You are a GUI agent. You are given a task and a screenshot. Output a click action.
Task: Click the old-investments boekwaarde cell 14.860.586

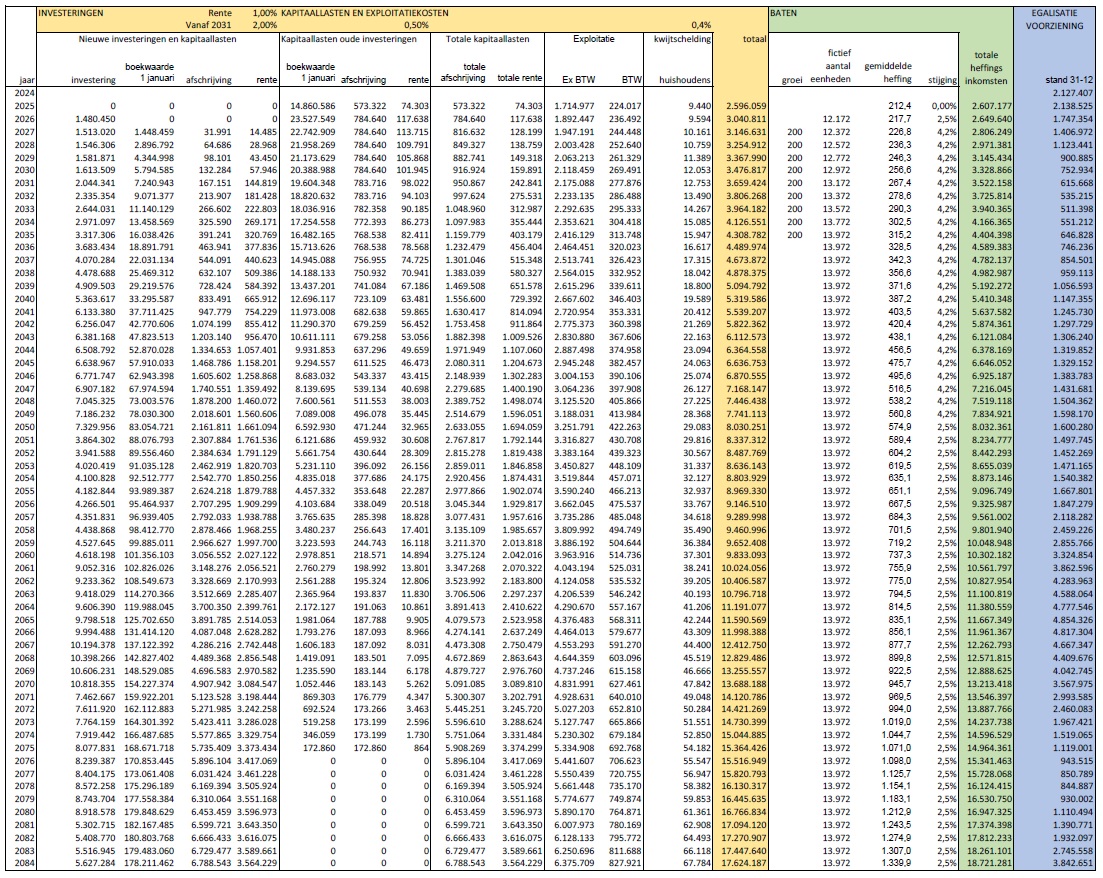point(313,106)
